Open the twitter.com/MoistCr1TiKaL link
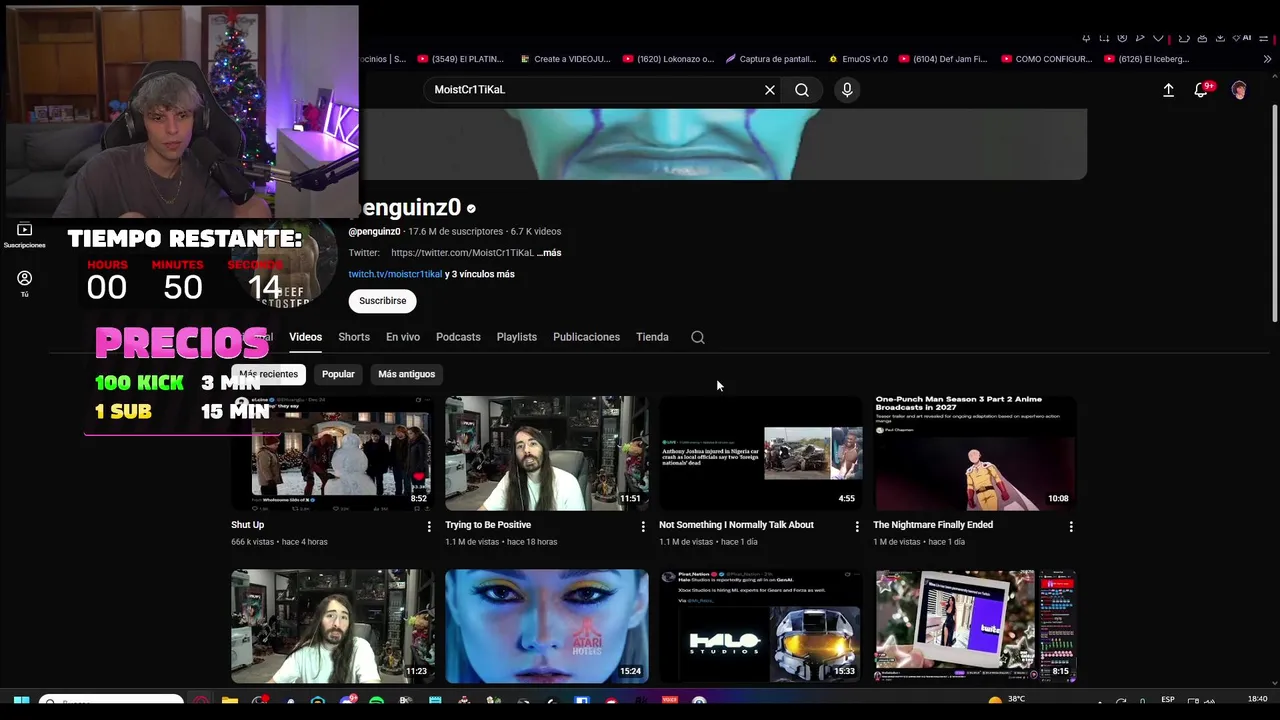 462,253
